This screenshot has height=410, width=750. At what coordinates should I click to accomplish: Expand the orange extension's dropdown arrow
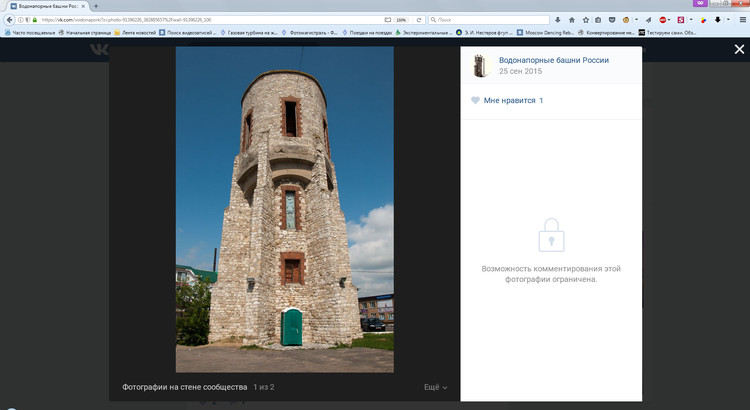[x=637, y=20]
